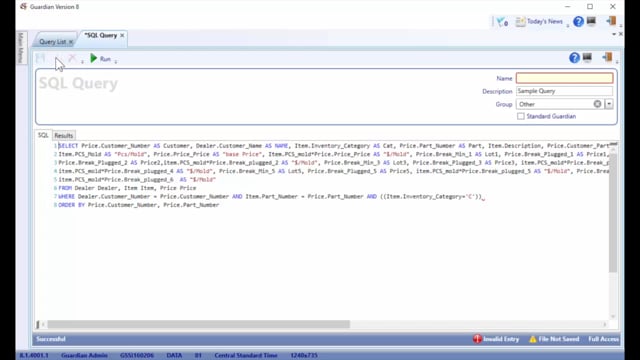Screen dimensions: 640x360
Task: Click the Description field with Sample Query
Action: pos(564,91)
